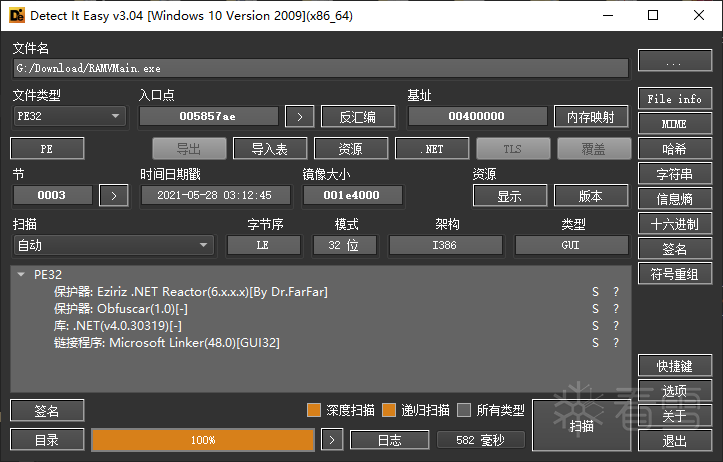Click the 100% scan progress bar

[x=203, y=440]
